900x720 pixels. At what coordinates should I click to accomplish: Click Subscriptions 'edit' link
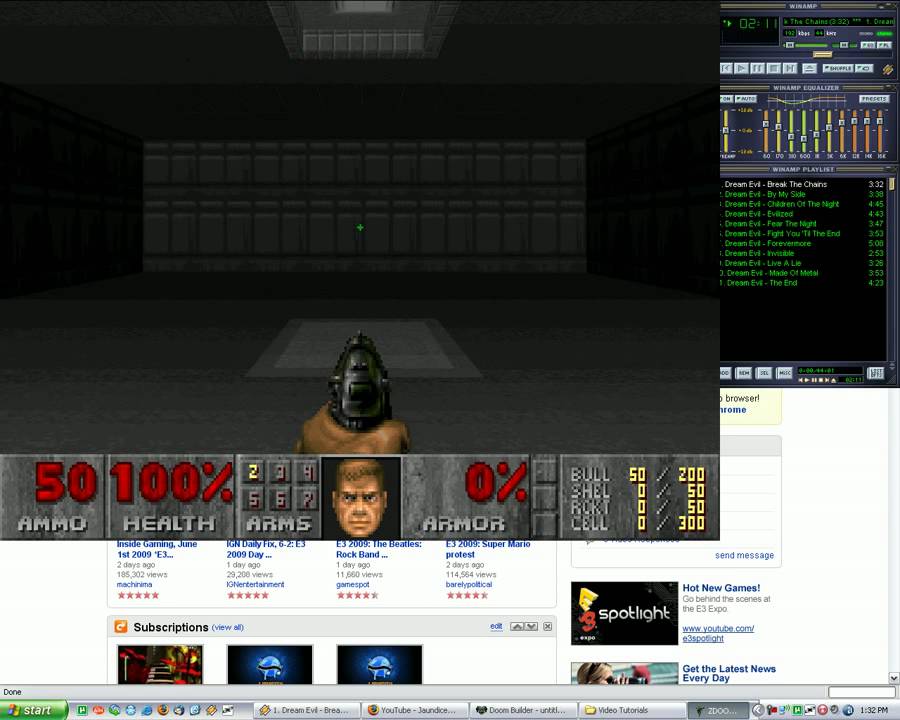coord(496,626)
